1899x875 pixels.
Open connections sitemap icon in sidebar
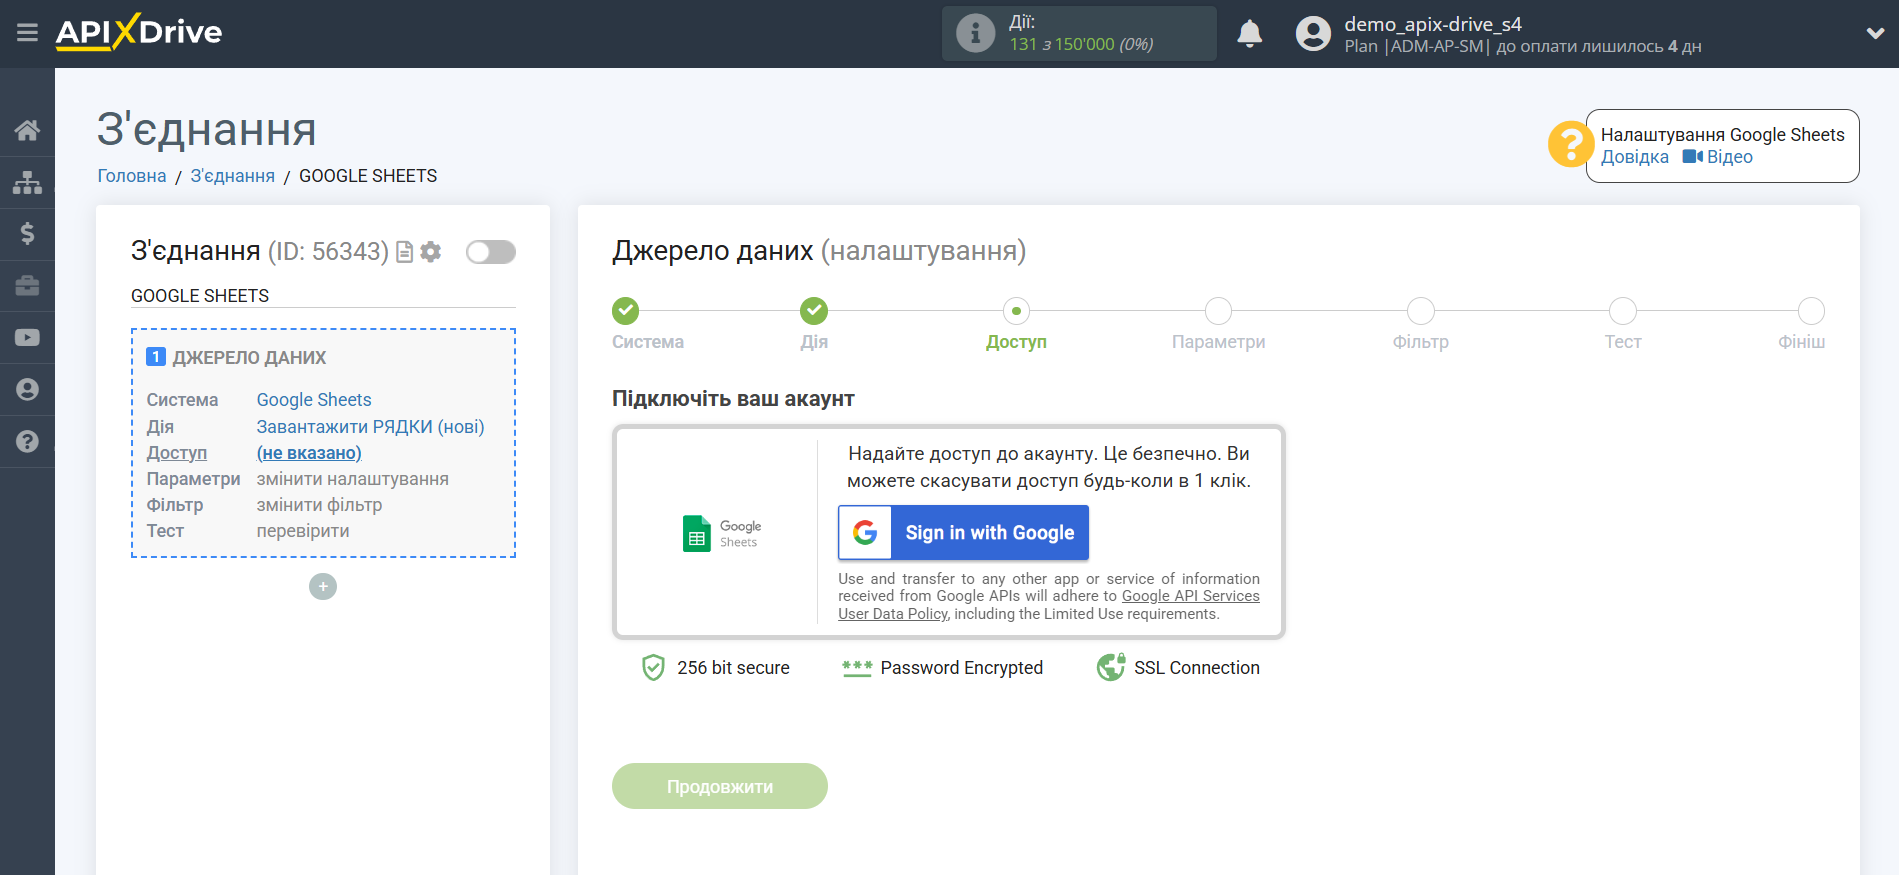click(27, 182)
